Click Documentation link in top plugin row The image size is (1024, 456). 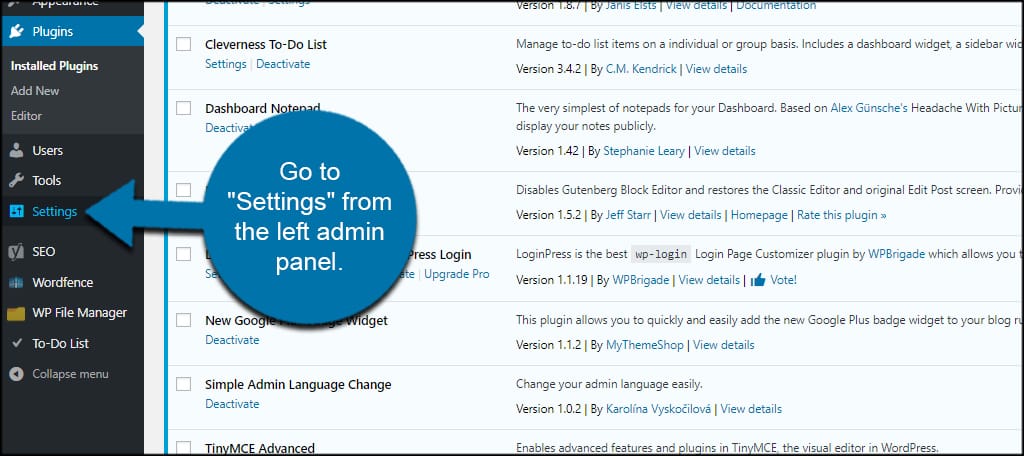[x=776, y=5]
